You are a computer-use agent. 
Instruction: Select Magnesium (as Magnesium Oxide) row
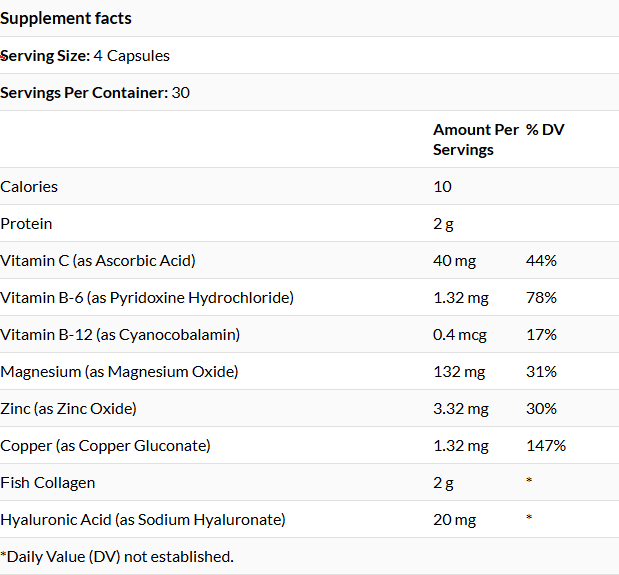(310, 371)
